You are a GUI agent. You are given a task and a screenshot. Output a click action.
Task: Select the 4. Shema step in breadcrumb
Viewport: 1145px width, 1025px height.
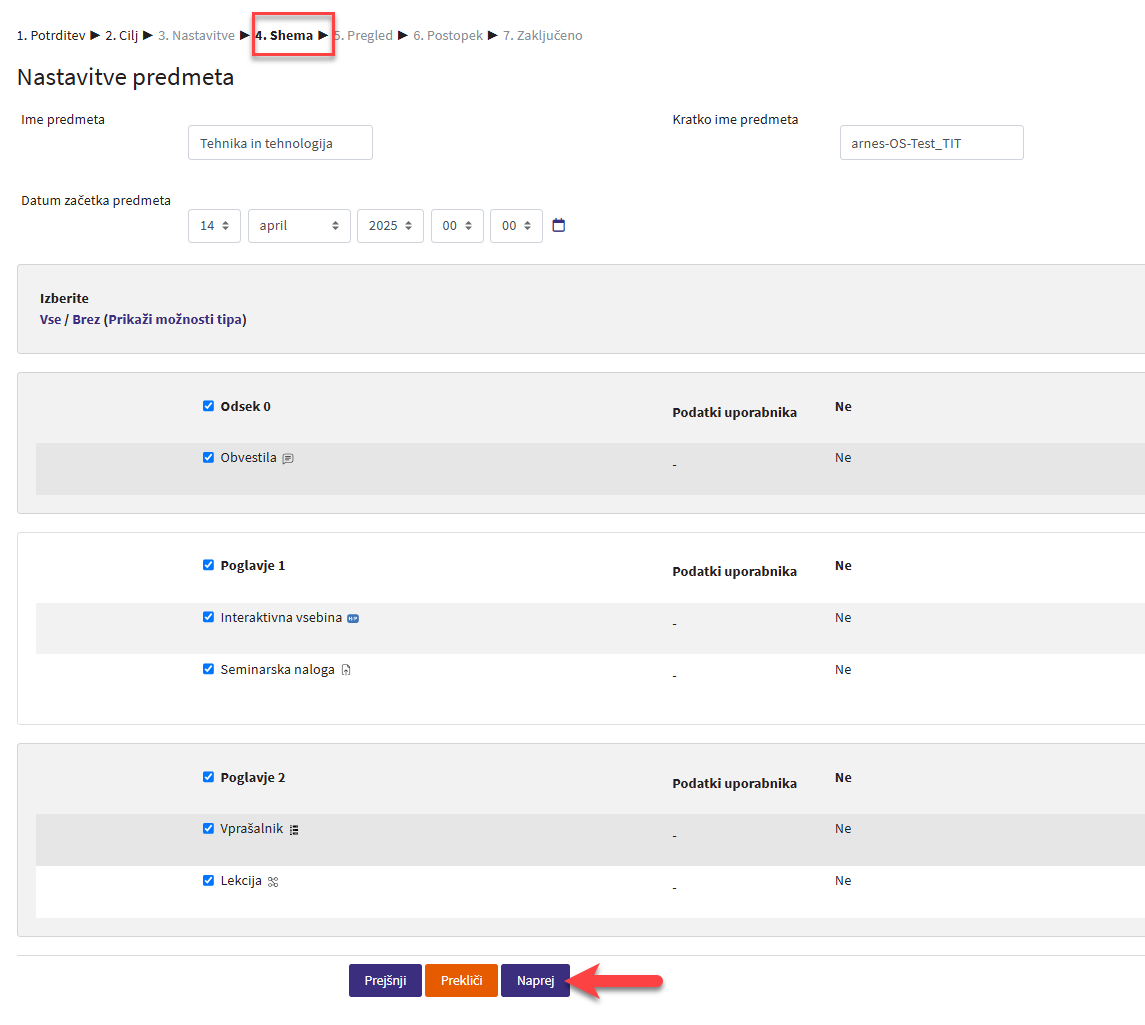[x=284, y=36]
